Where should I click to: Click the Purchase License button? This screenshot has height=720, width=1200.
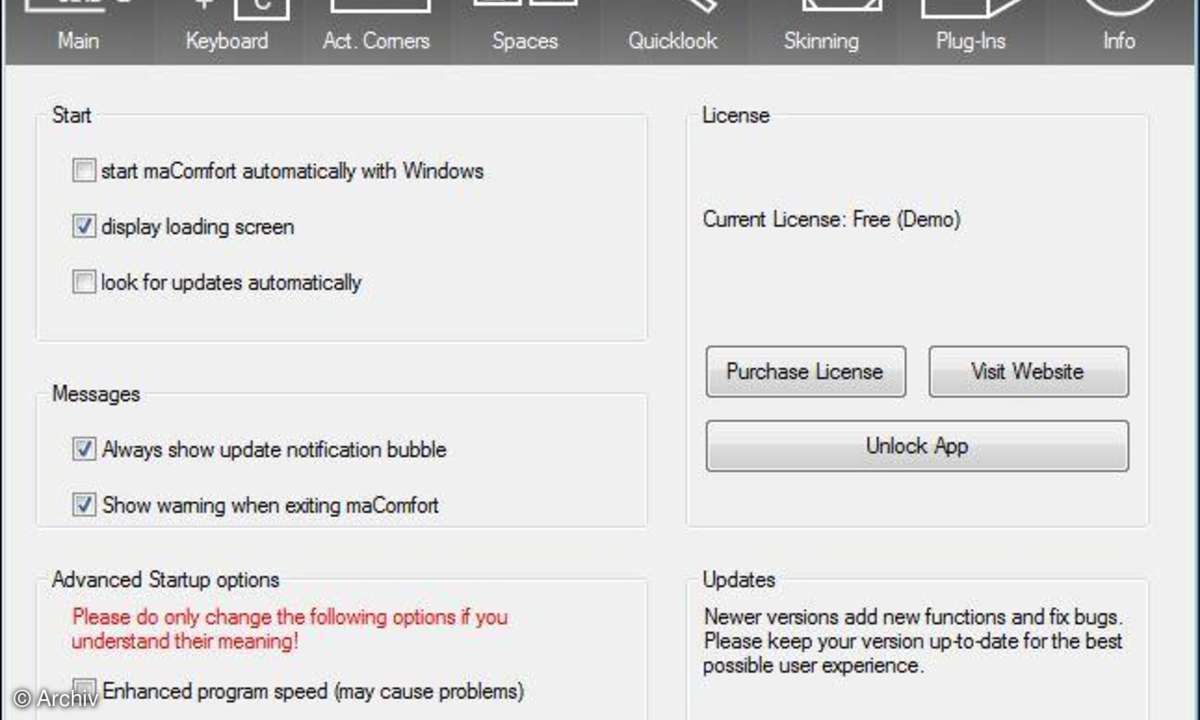(806, 372)
